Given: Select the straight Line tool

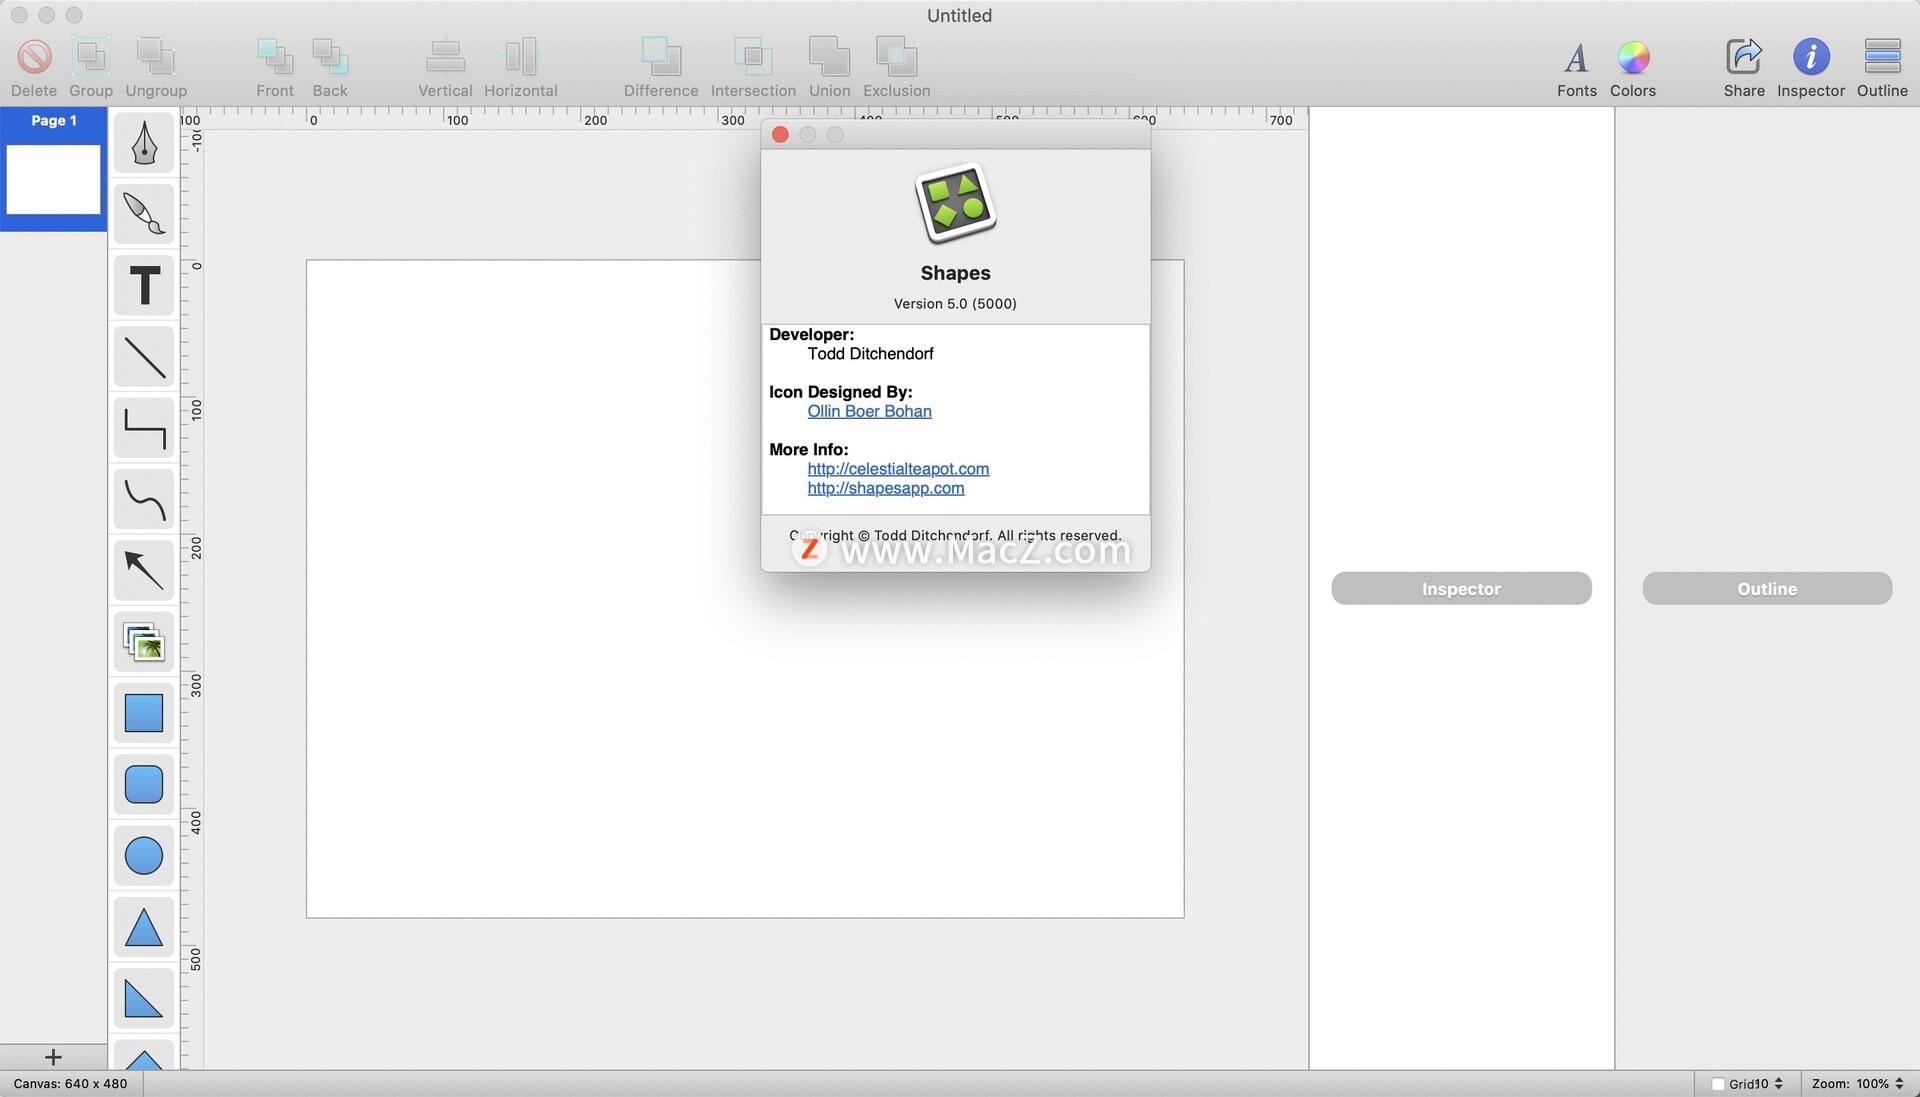Looking at the screenshot, I should coord(144,357).
